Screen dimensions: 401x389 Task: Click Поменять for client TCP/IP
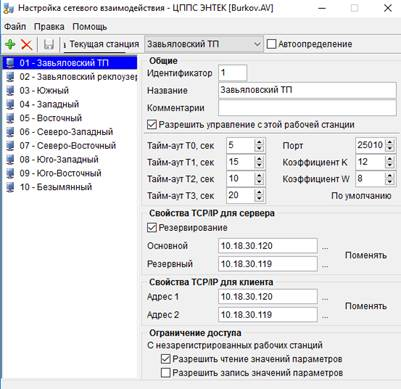[366, 306]
